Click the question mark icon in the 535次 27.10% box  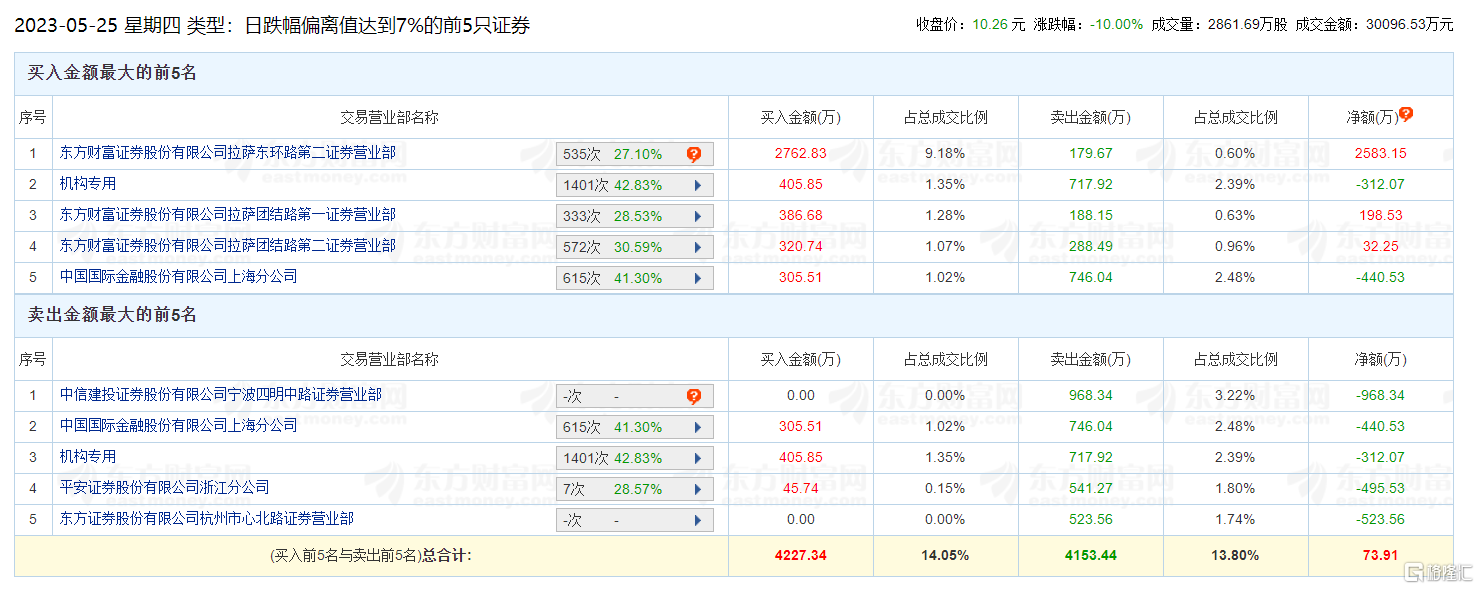tap(694, 154)
